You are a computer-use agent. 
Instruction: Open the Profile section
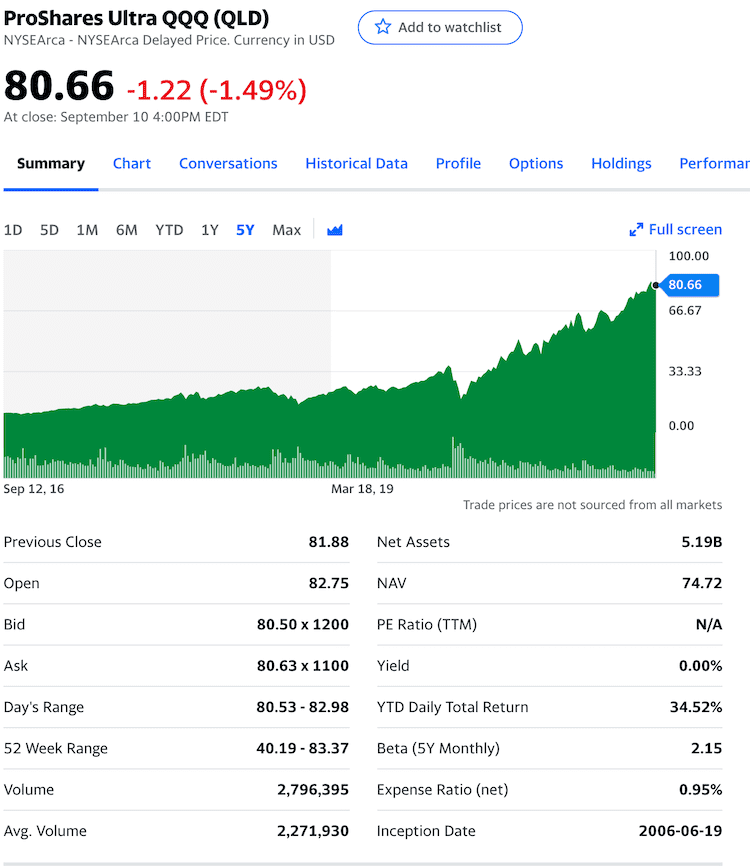point(458,163)
